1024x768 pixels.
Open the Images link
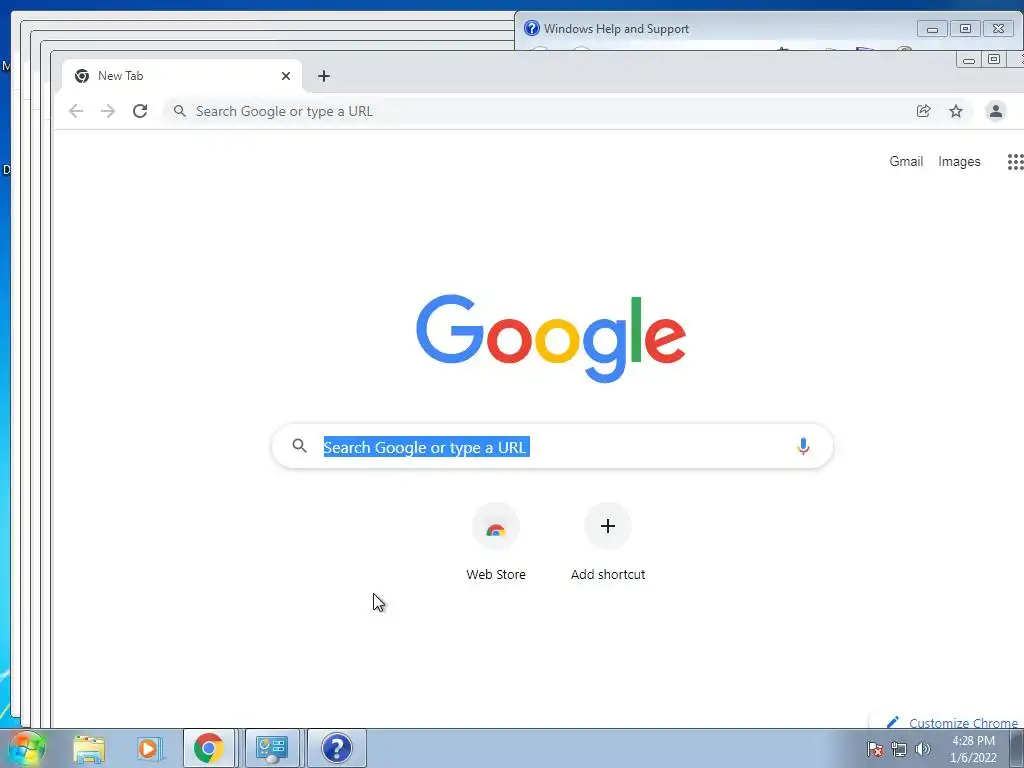click(x=959, y=161)
